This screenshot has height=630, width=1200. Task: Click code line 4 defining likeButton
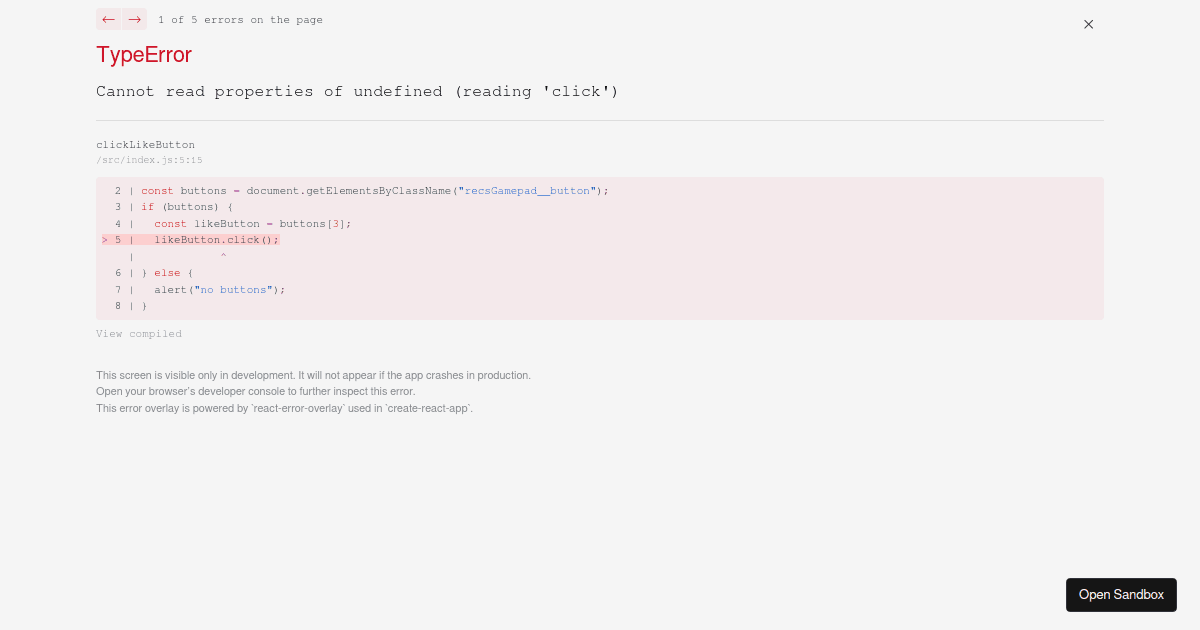pyautogui.click(x=250, y=224)
